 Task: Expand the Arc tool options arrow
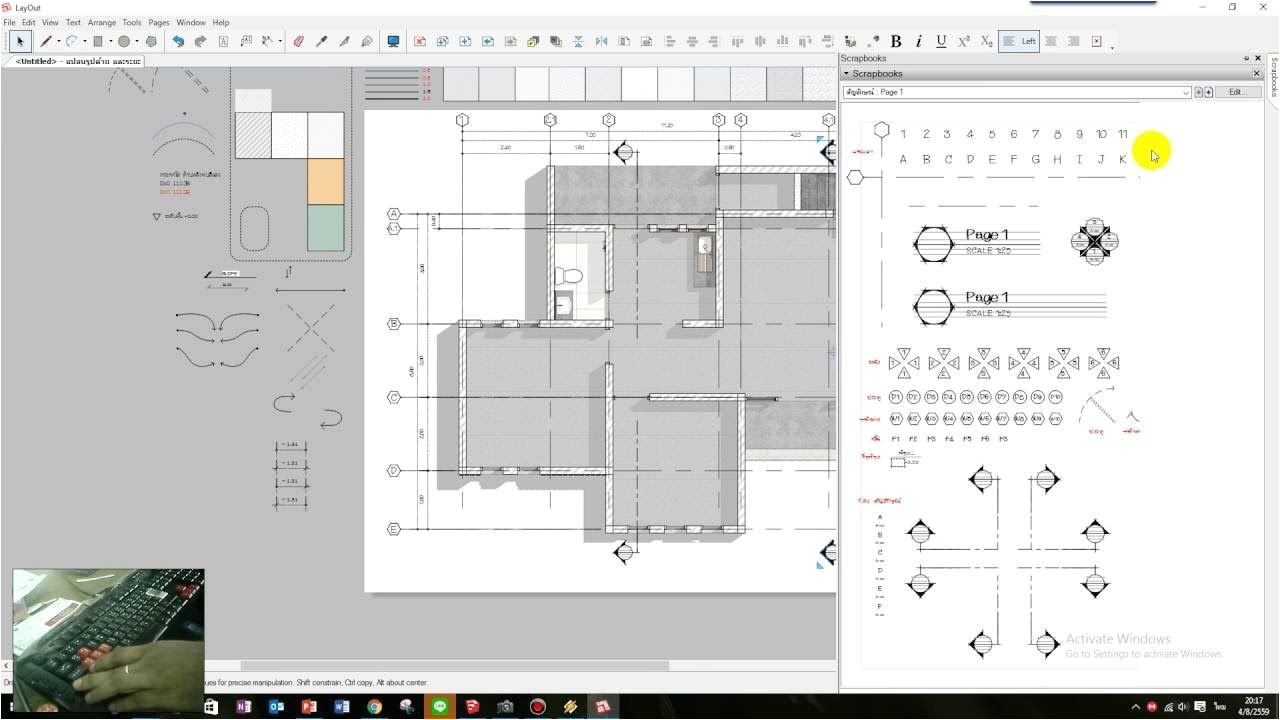(x=84, y=41)
